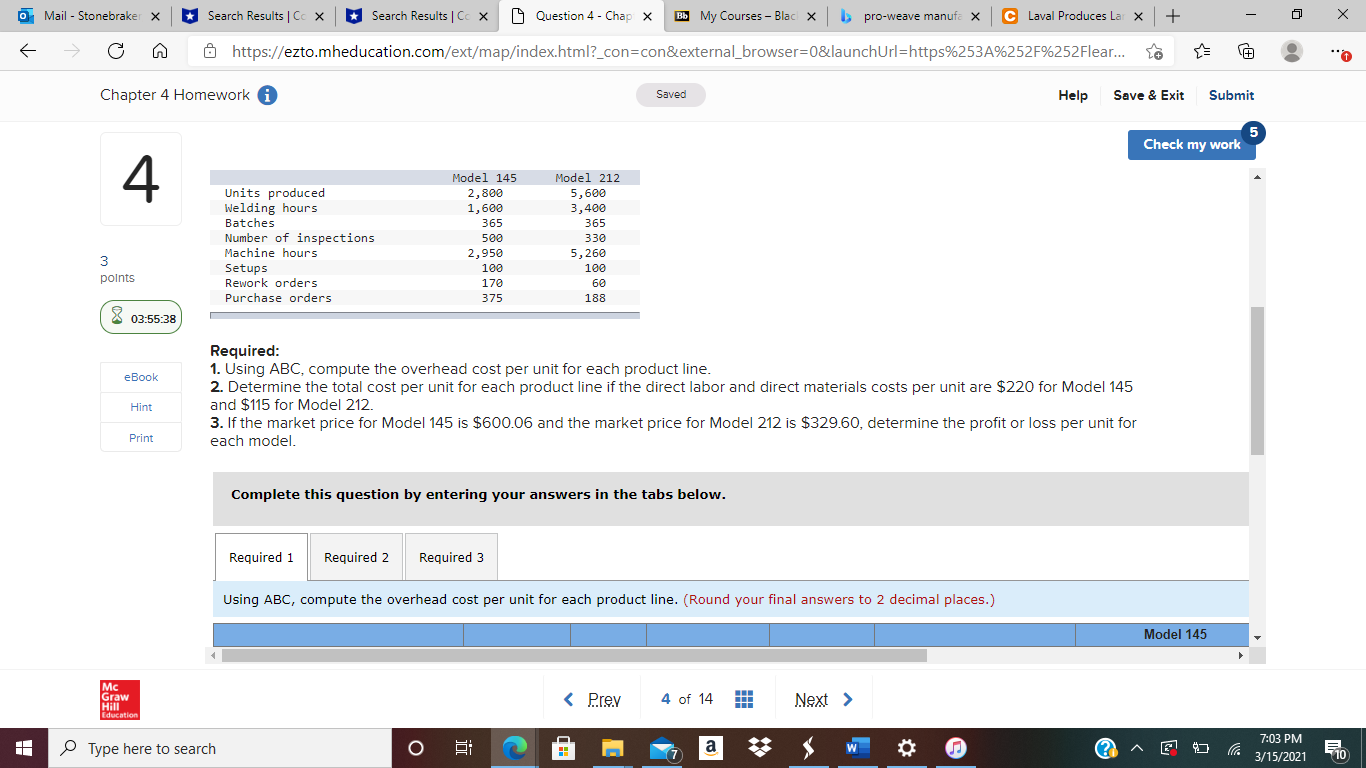
Task: Open Microsoft Store from the taskbar
Action: (x=563, y=748)
